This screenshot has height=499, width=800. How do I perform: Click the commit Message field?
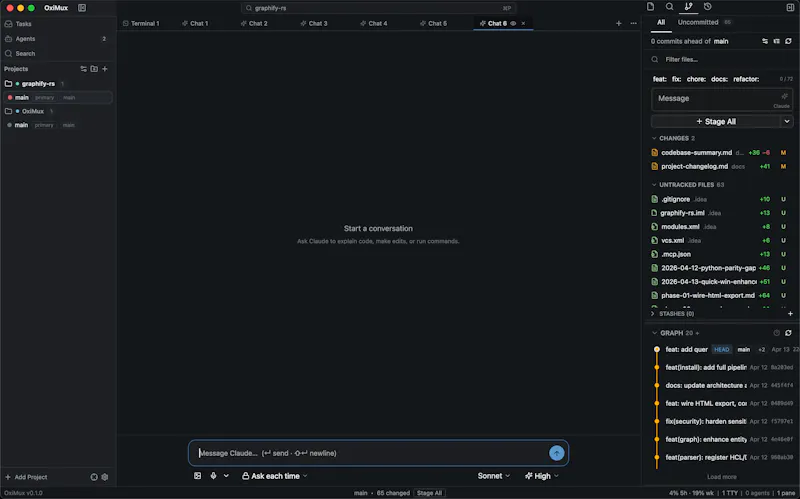tap(721, 99)
